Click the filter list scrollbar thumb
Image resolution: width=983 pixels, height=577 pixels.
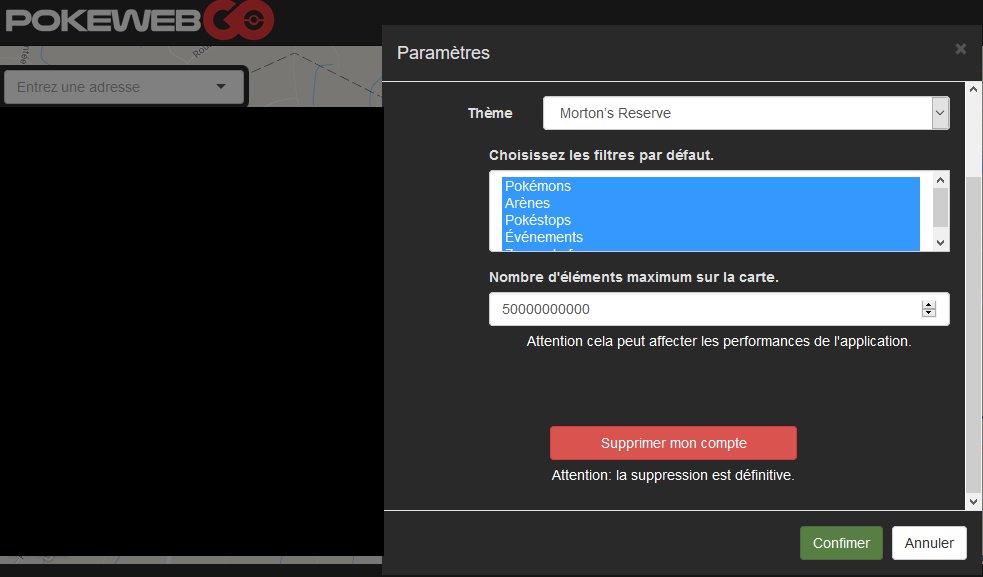coord(940,207)
